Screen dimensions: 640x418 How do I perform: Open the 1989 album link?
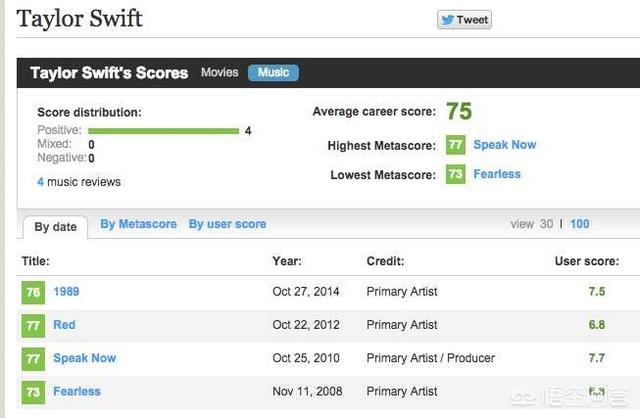[x=66, y=291]
